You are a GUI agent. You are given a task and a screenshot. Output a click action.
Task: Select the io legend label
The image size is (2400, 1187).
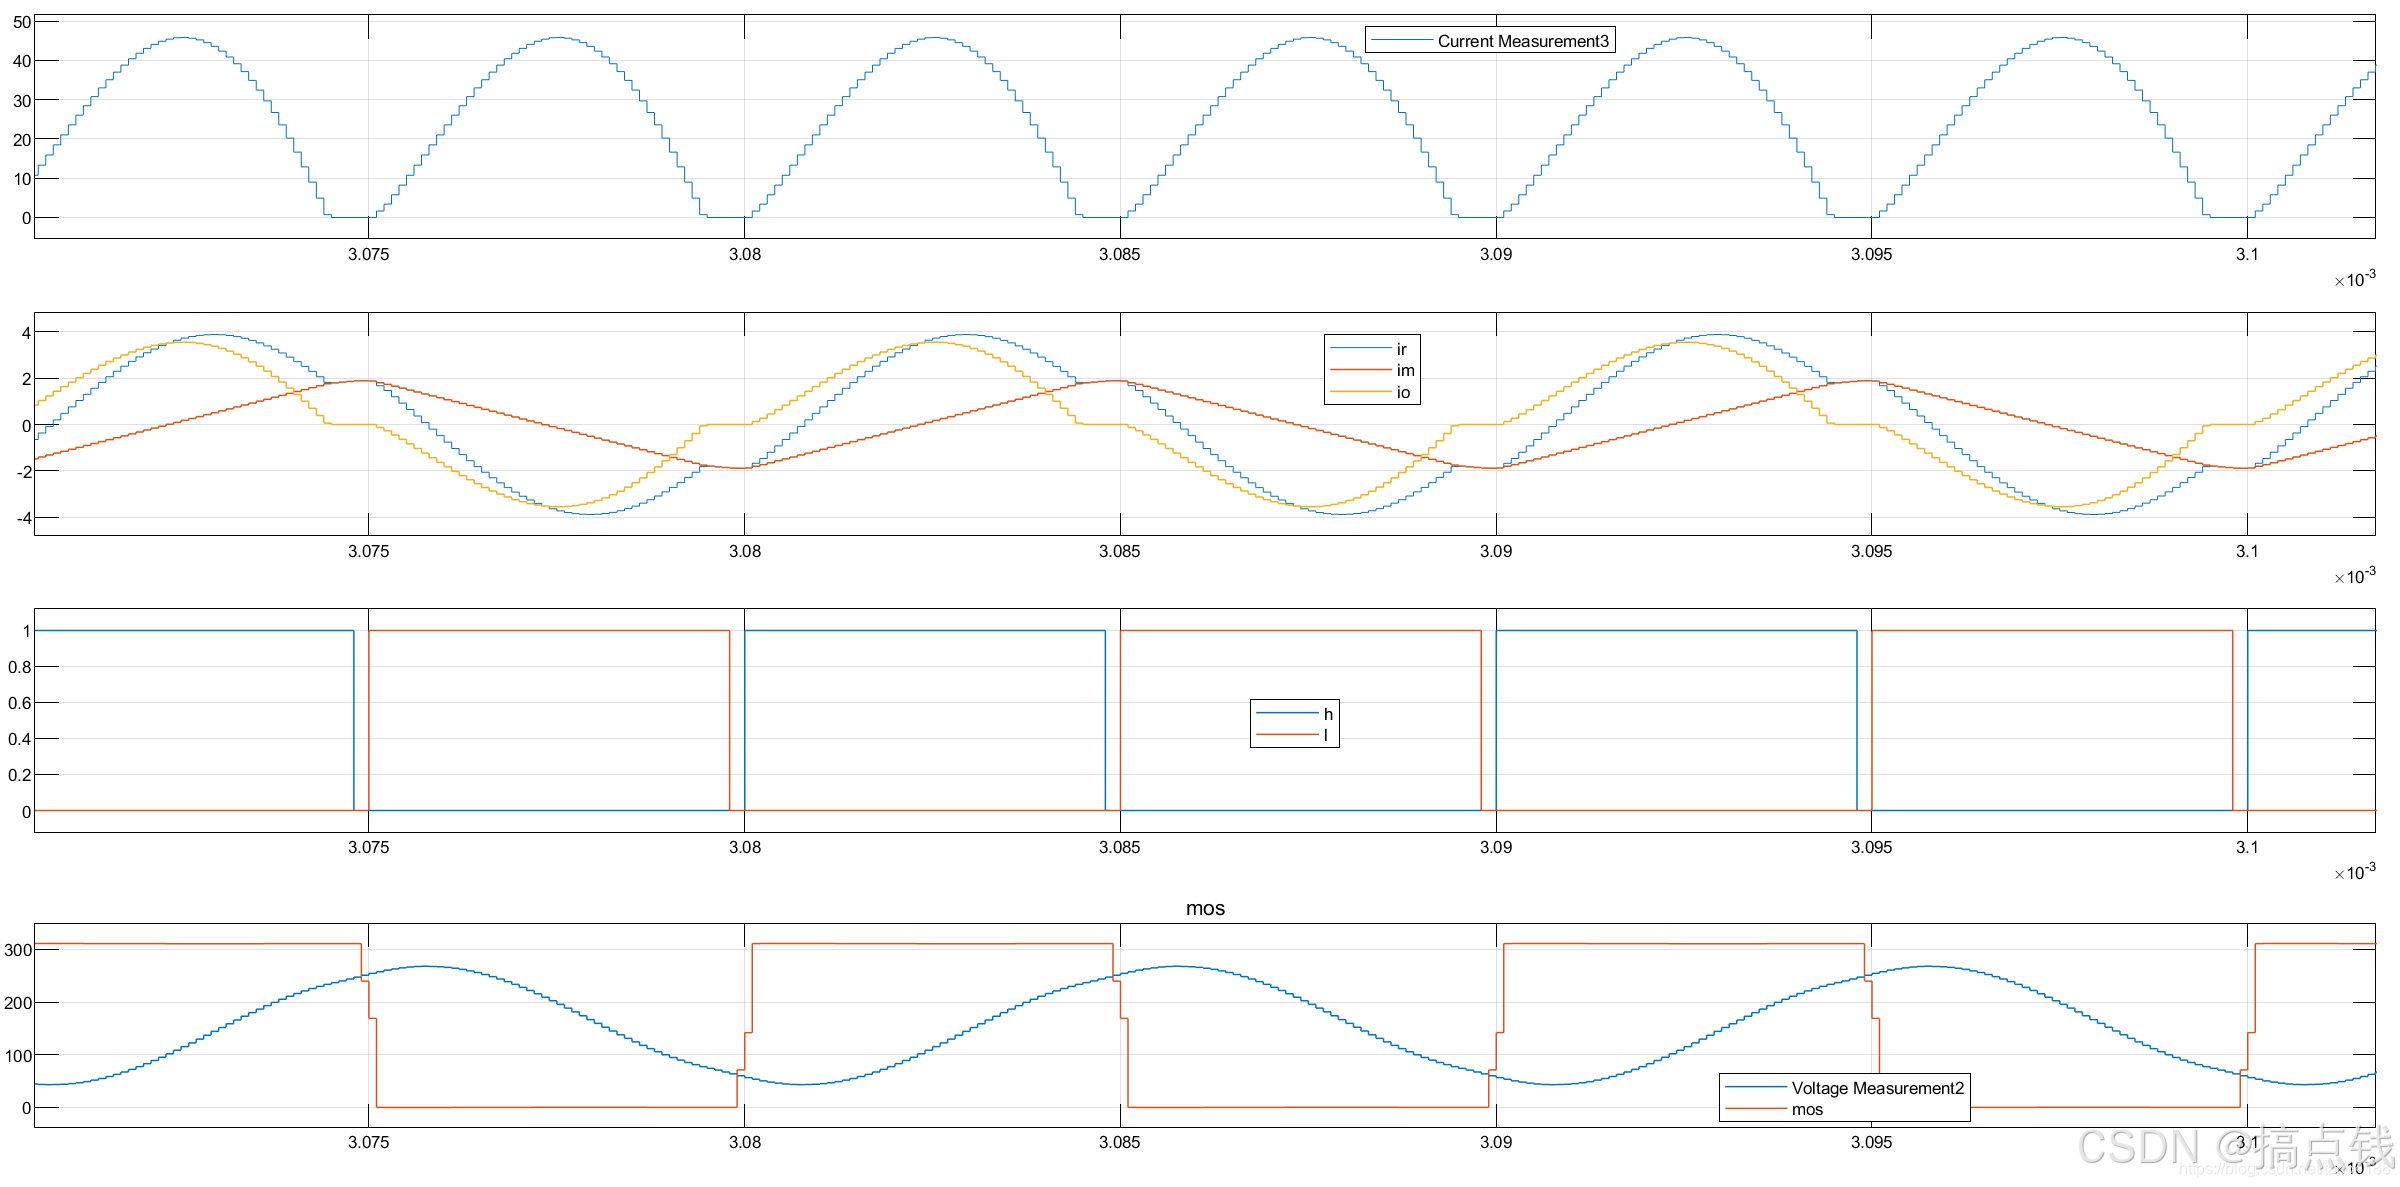click(x=1403, y=392)
